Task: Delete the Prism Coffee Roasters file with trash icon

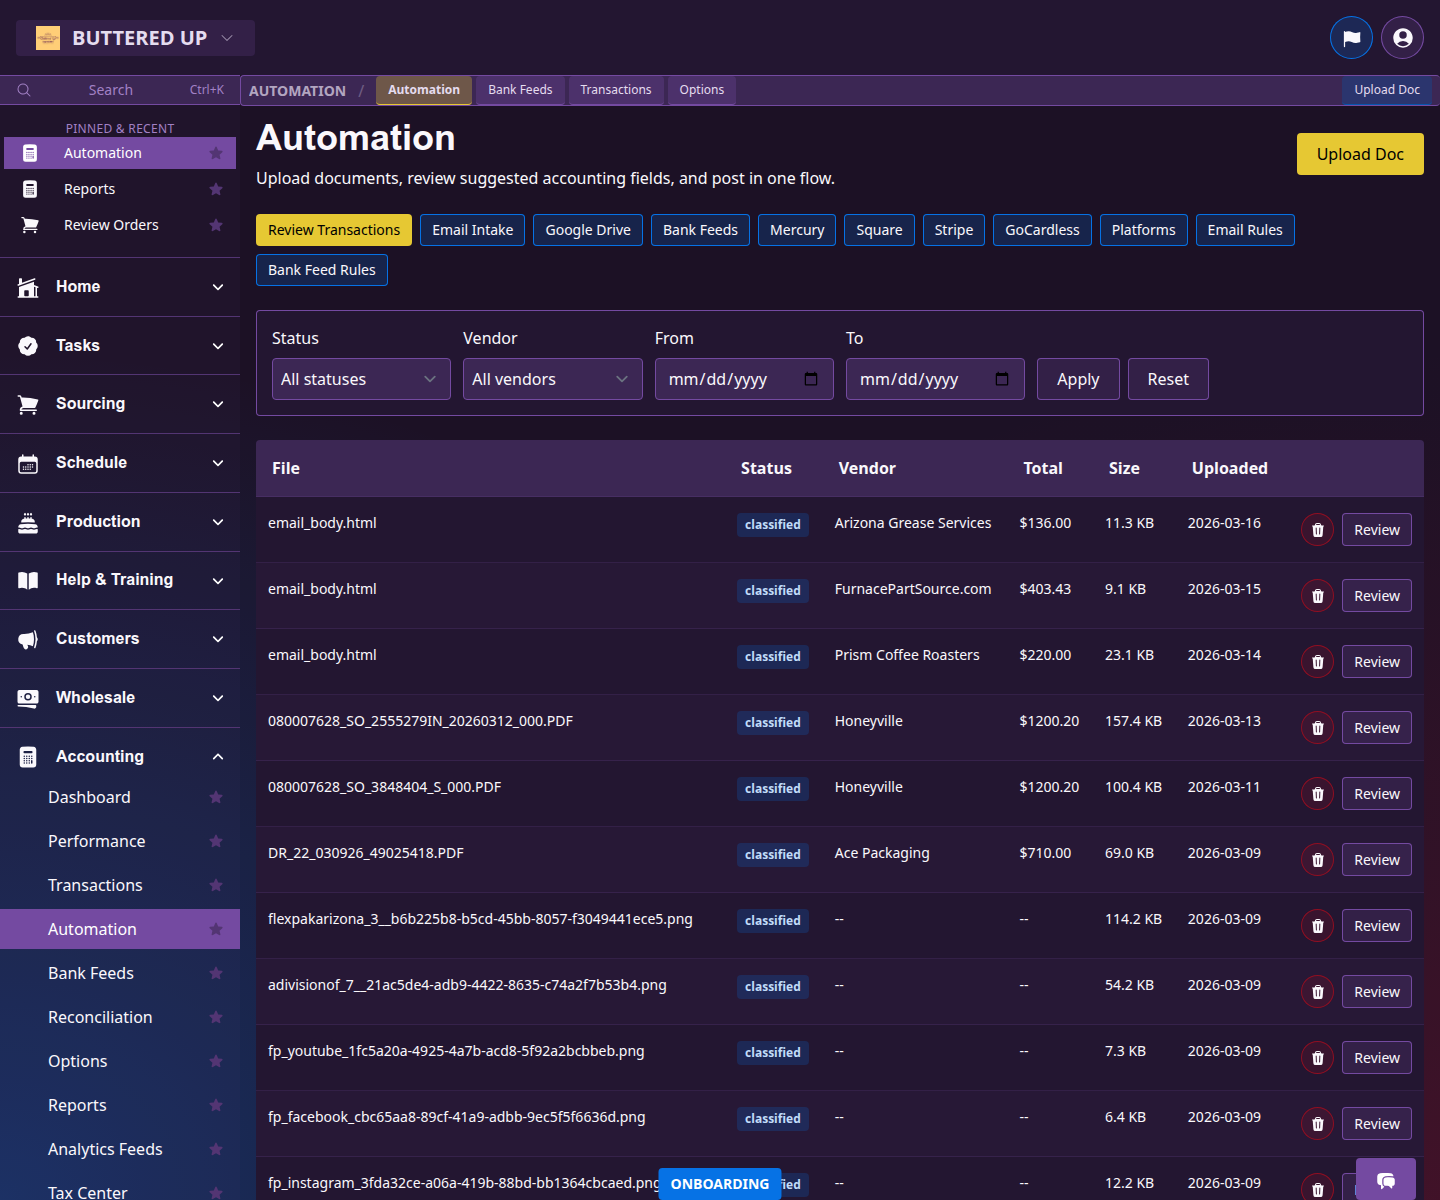Action: pyautogui.click(x=1316, y=661)
